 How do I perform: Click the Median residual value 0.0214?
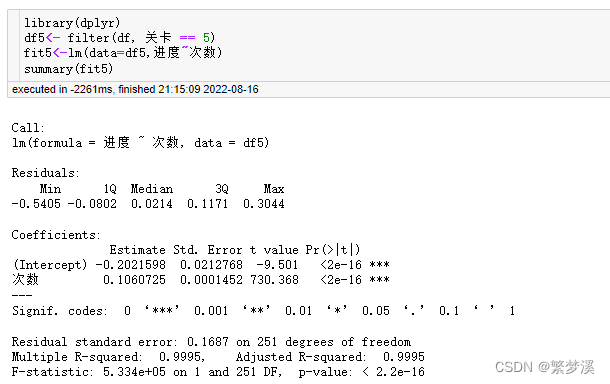152,204
